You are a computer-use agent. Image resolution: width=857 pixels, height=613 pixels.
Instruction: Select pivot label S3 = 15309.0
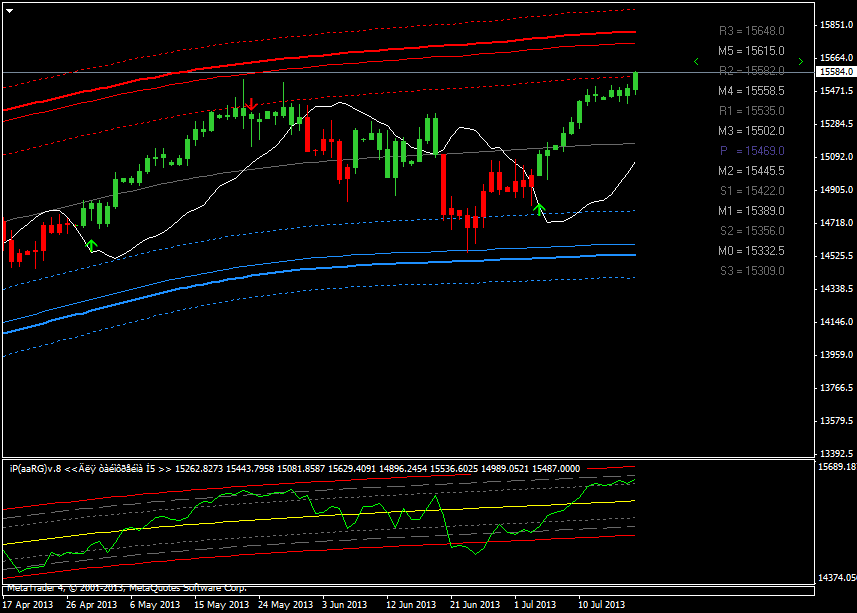pyautogui.click(x=752, y=271)
